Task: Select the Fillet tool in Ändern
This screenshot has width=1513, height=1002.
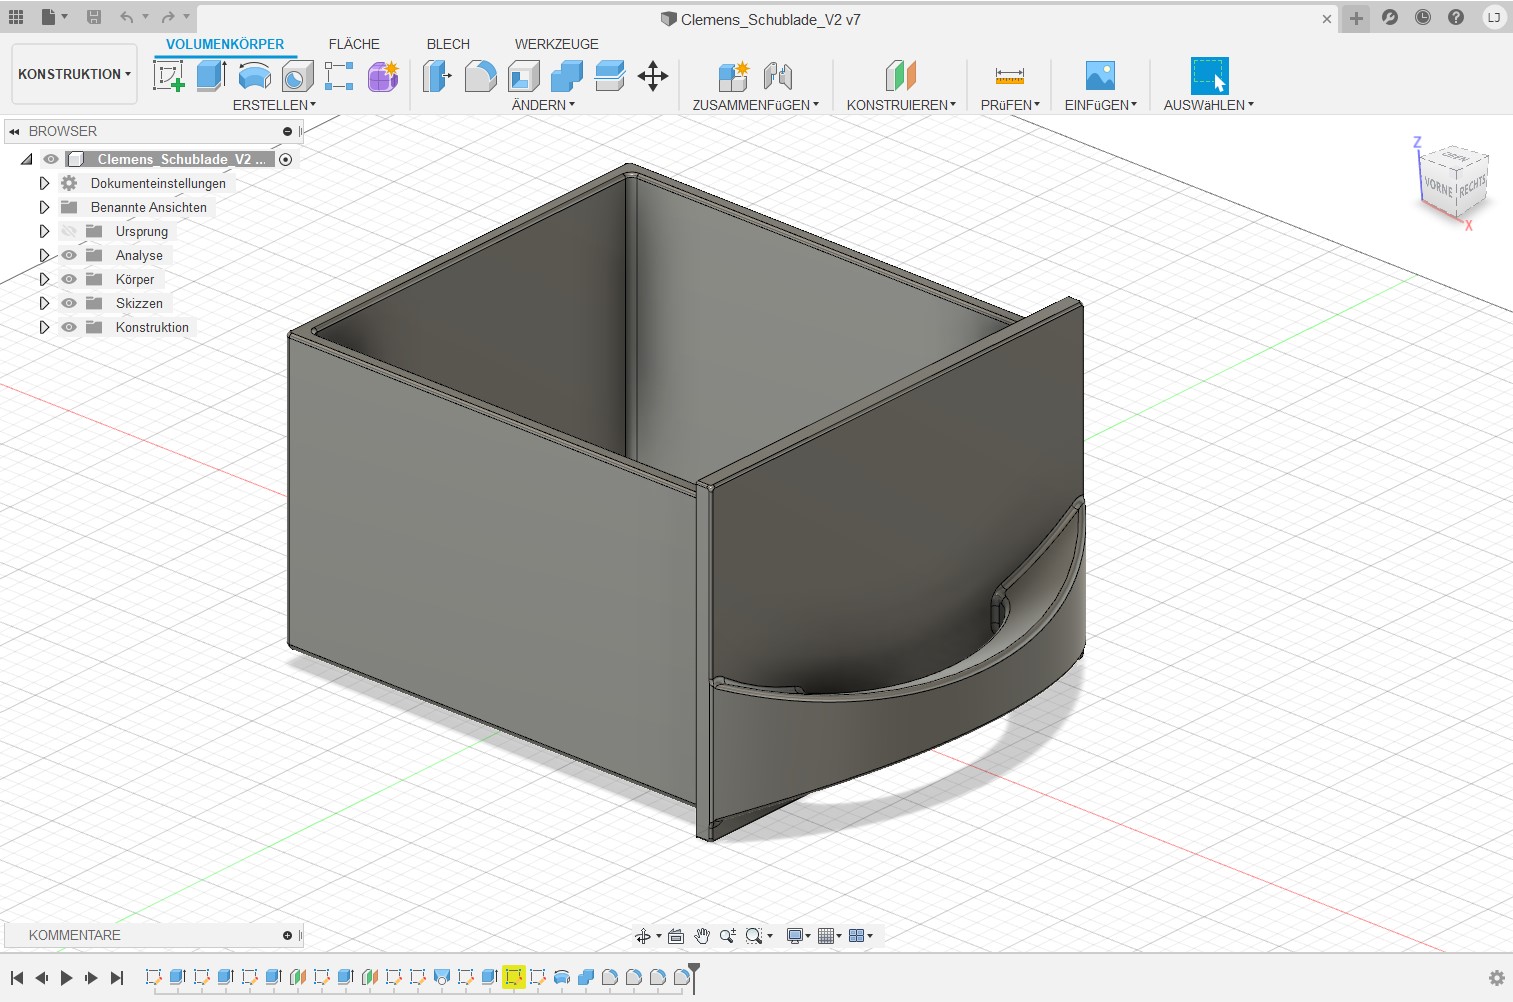Action: pos(480,76)
